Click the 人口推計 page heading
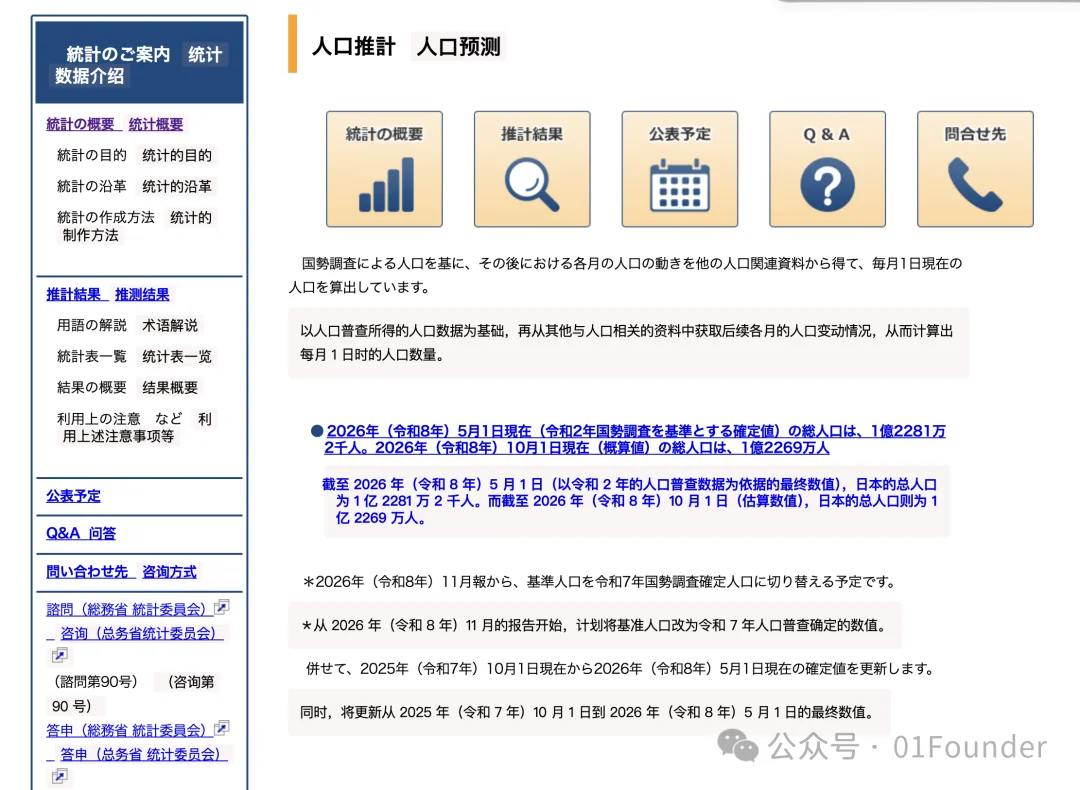1080x790 pixels. click(x=354, y=47)
